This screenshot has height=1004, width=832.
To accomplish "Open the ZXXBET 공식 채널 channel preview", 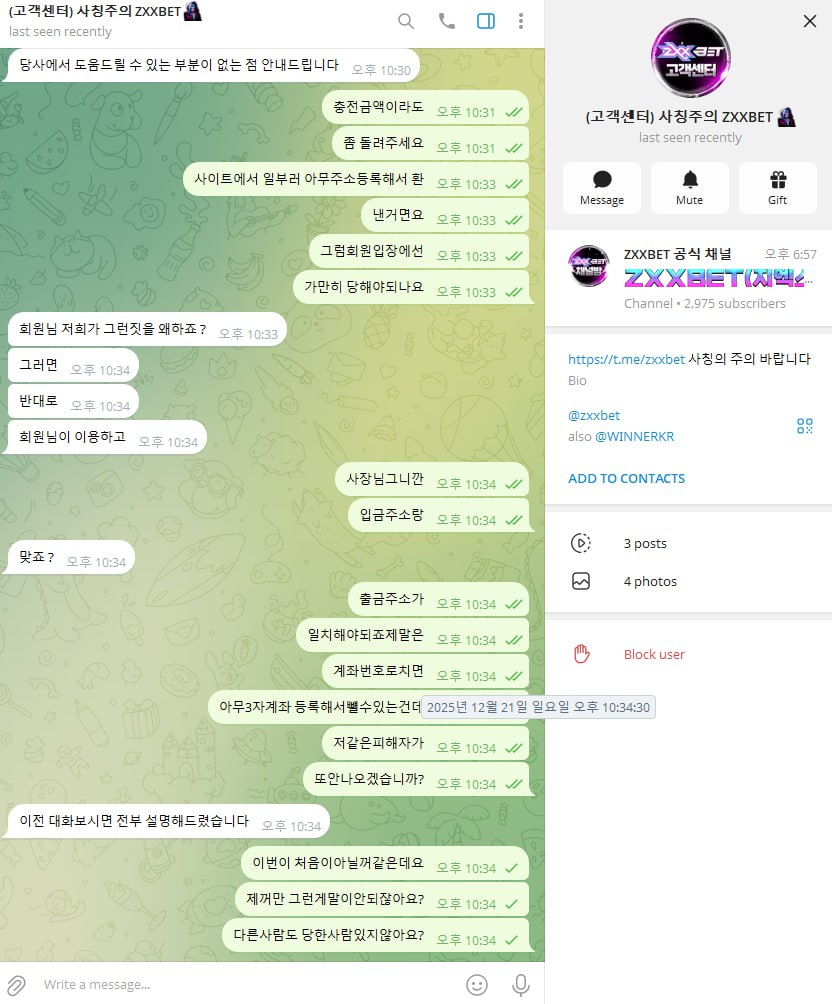I will click(x=689, y=277).
